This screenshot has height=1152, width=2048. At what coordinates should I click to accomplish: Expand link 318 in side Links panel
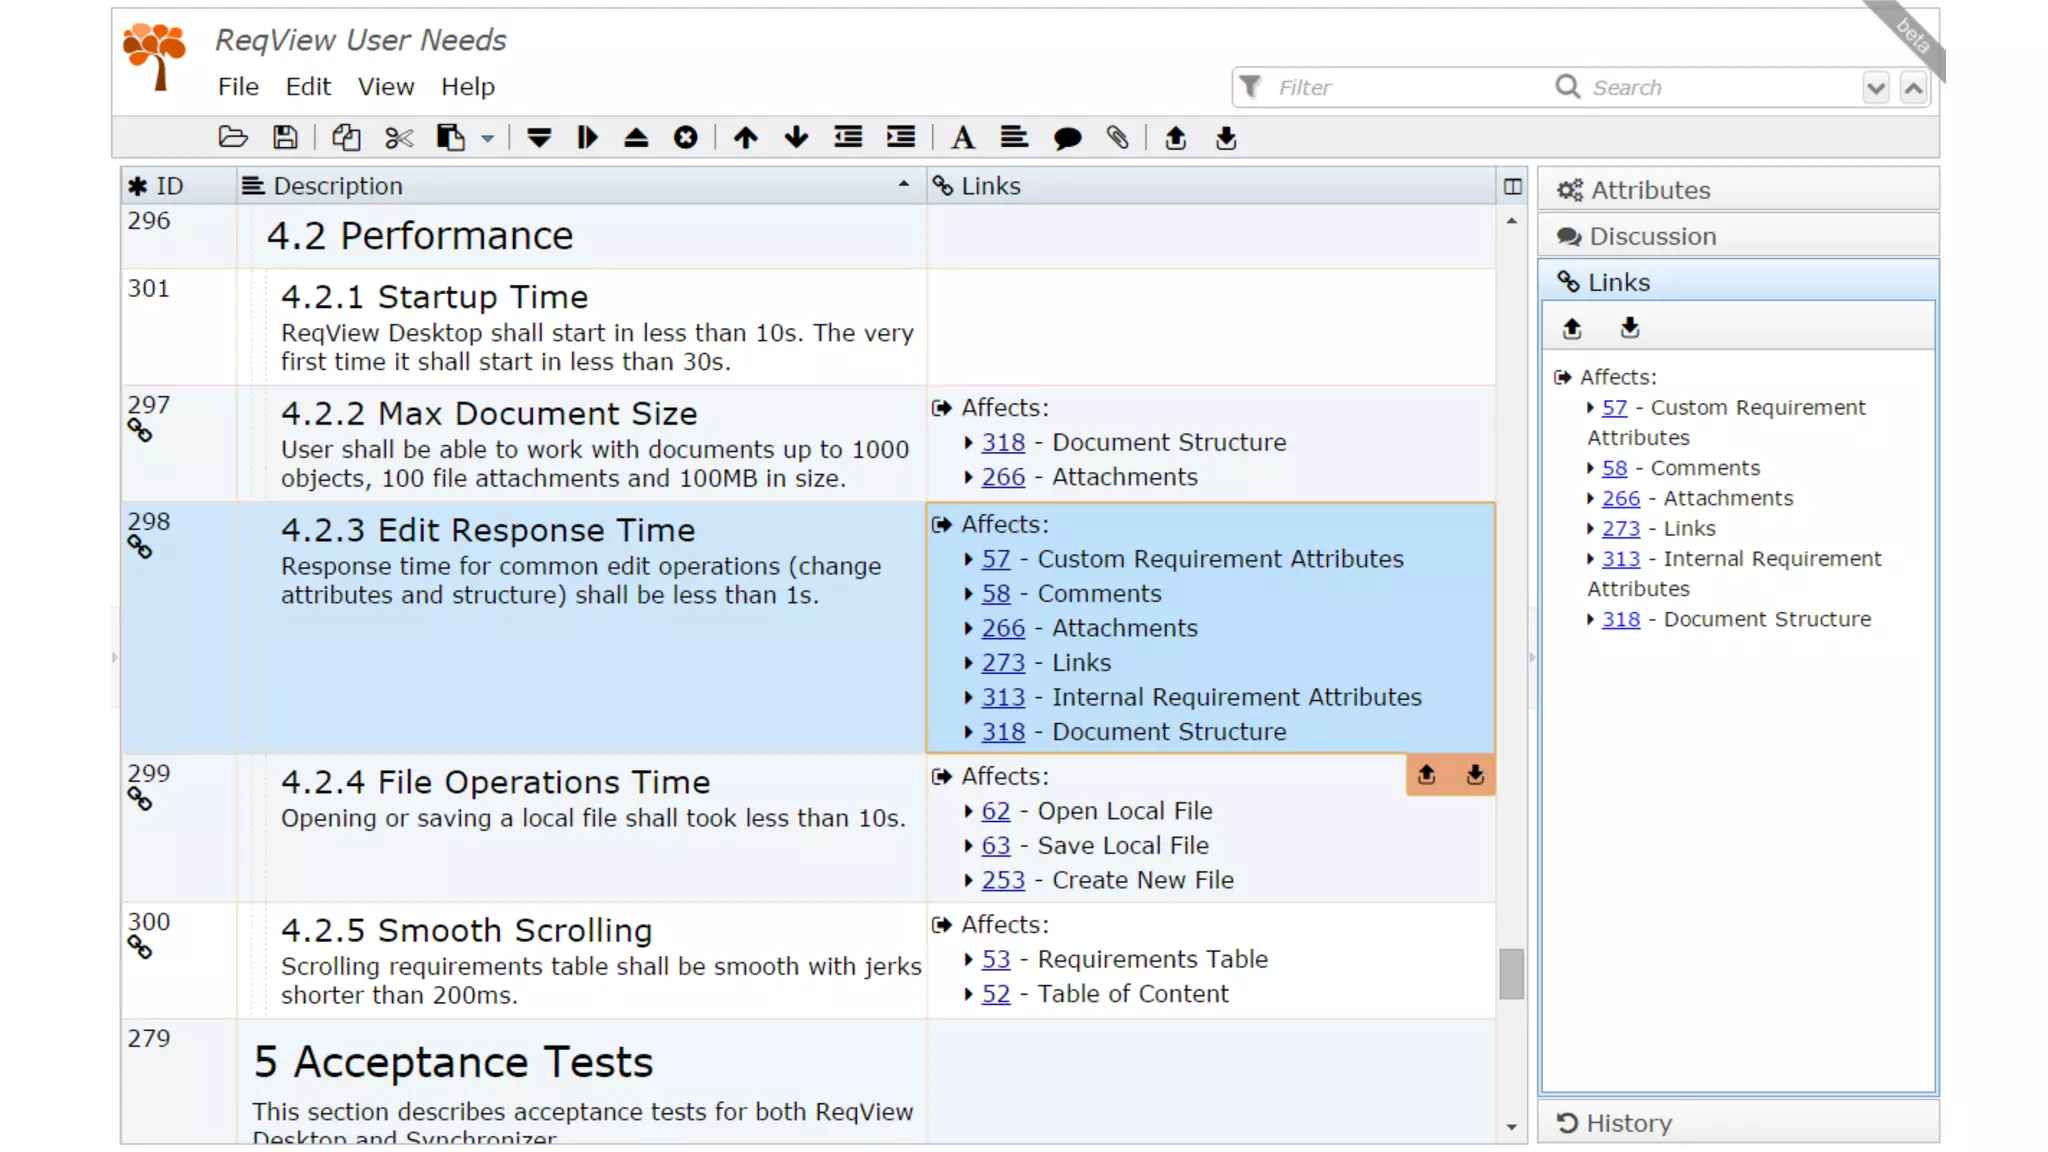[1590, 620]
